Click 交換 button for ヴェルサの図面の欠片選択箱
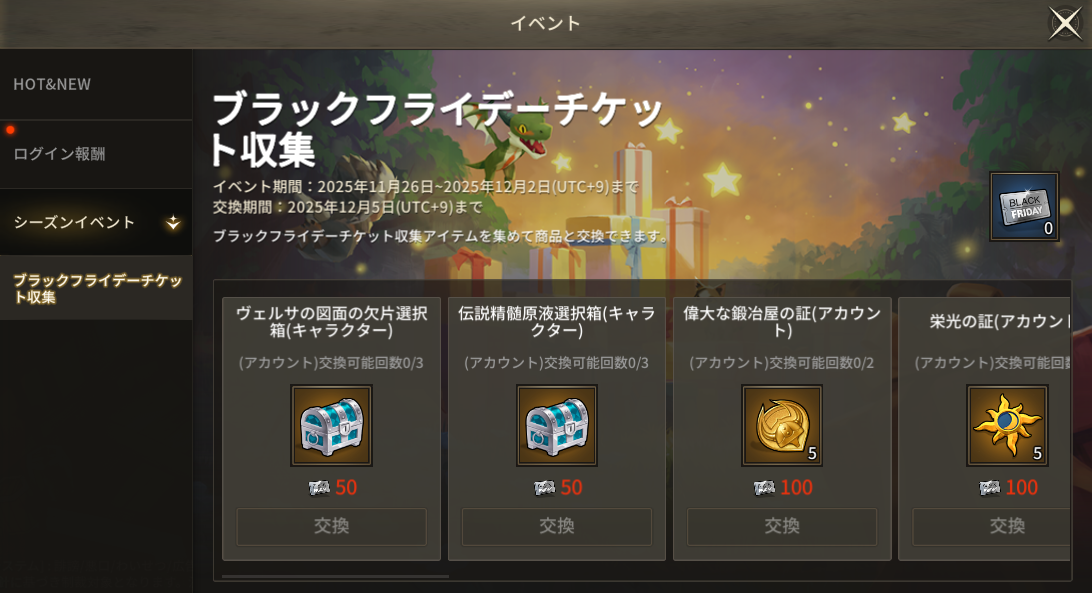 332,526
